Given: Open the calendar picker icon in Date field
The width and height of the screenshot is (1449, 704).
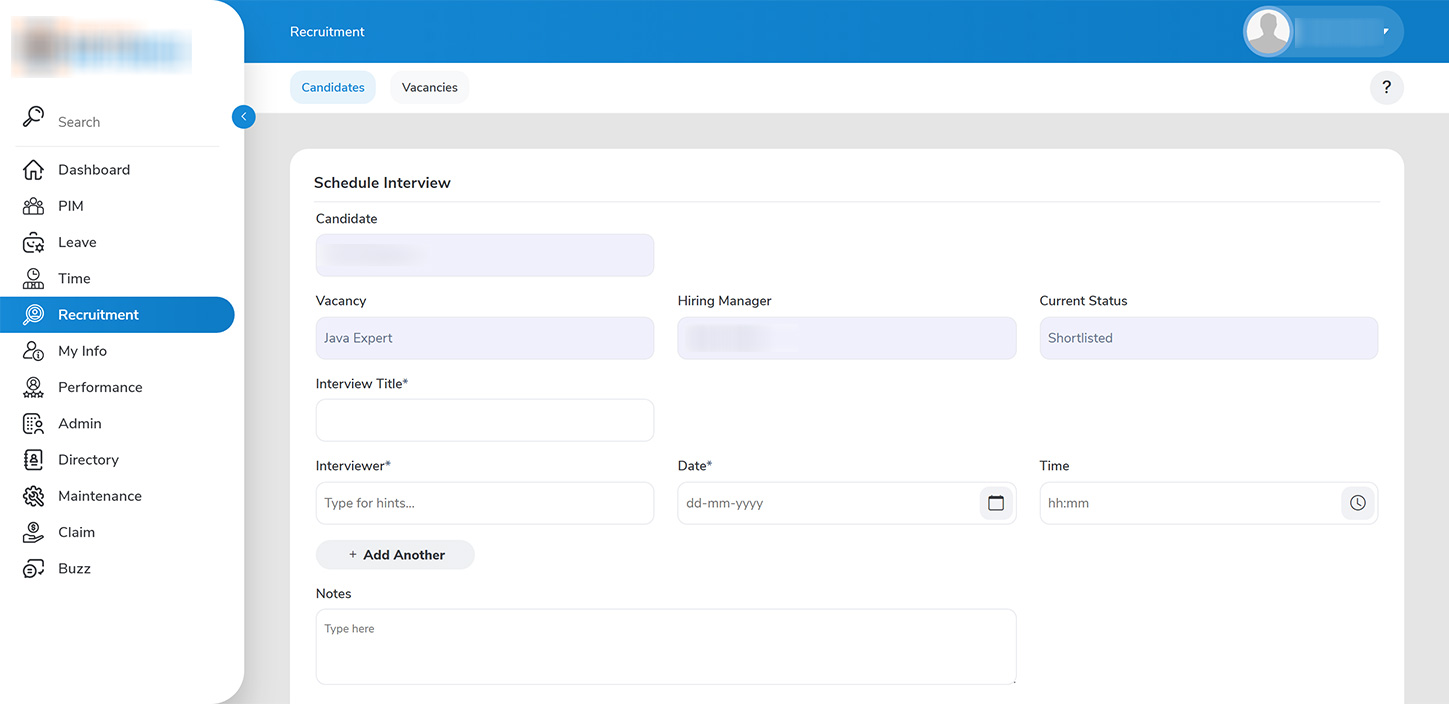Looking at the screenshot, I should click(x=995, y=503).
